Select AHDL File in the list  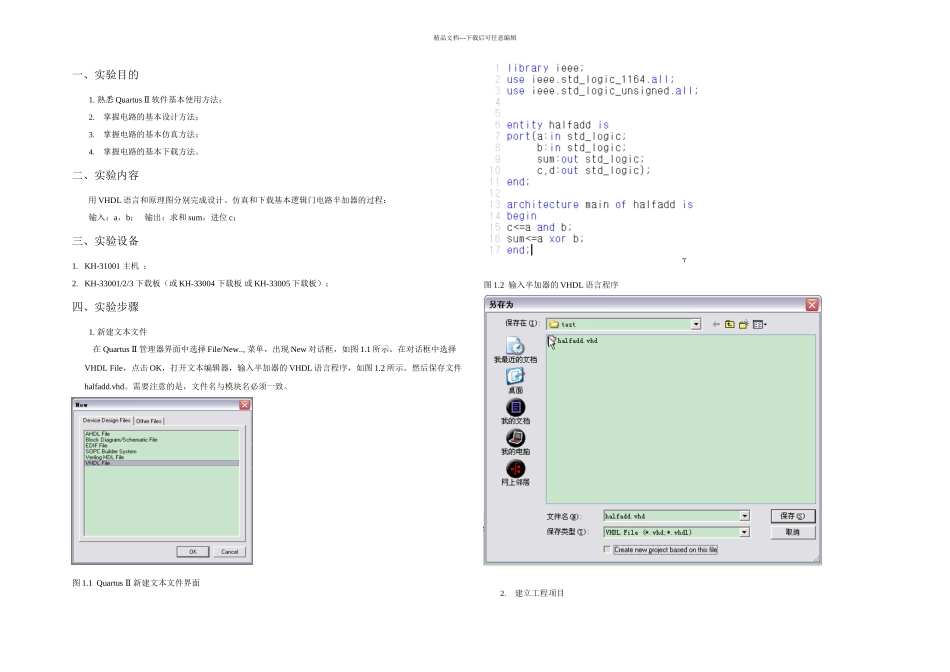(x=161, y=434)
